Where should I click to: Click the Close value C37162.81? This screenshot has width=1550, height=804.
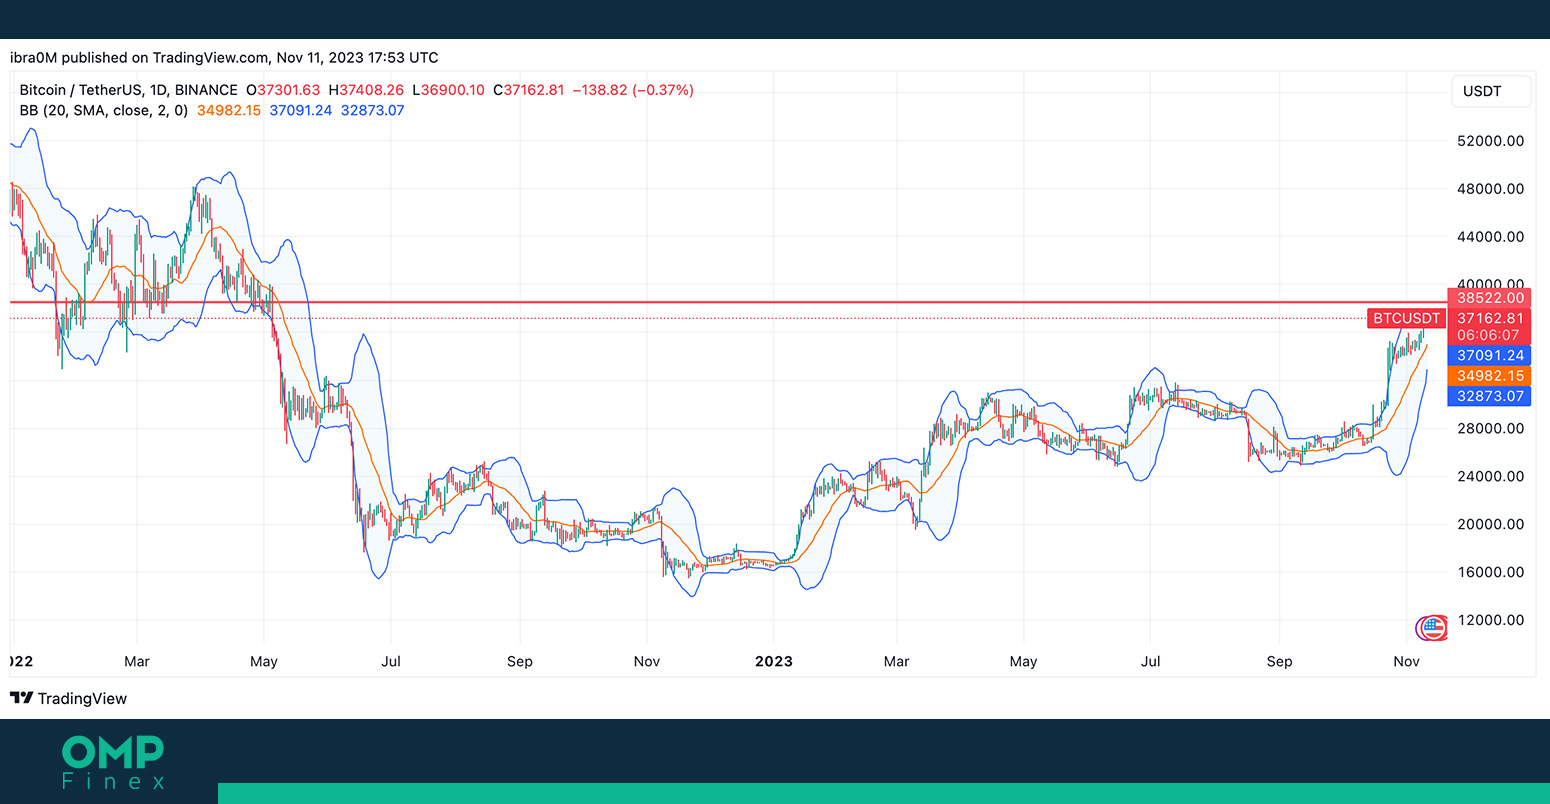tap(528, 90)
